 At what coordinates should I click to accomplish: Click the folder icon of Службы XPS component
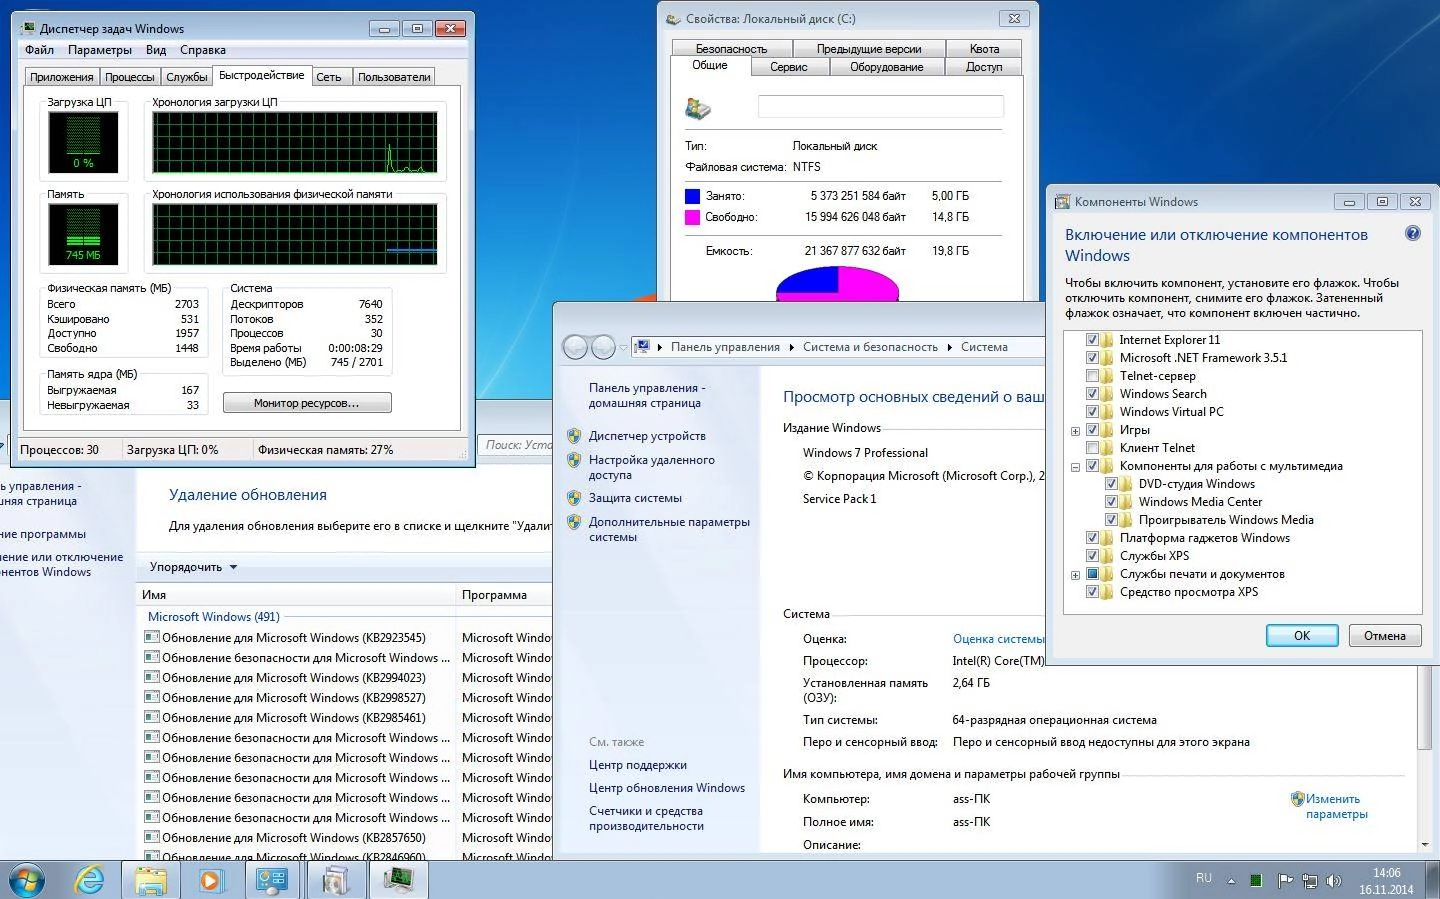(x=1107, y=556)
